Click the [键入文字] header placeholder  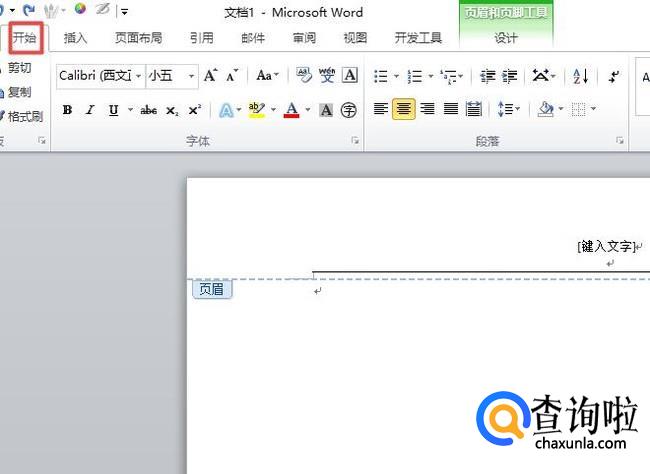(606, 246)
